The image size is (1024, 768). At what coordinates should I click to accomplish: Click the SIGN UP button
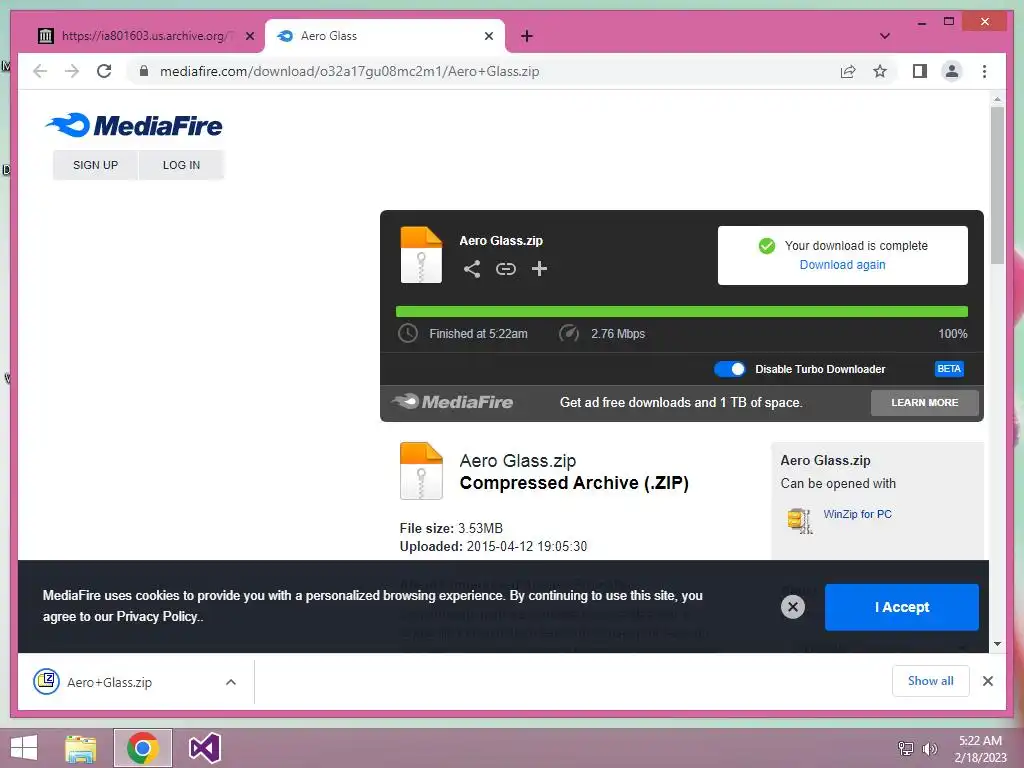pos(95,165)
